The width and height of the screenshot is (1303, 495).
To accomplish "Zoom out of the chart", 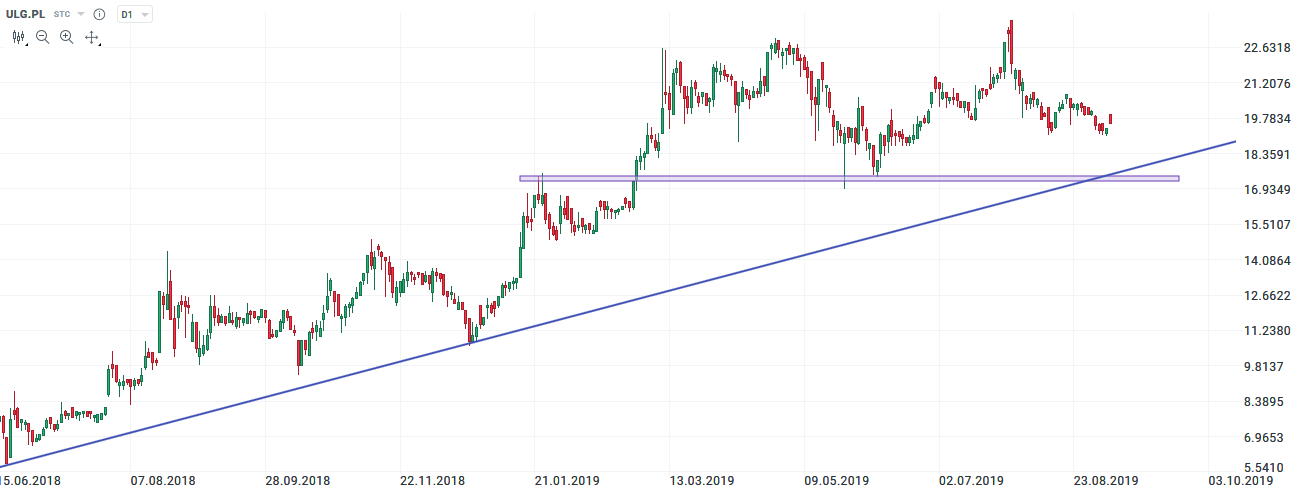I will pyautogui.click(x=43, y=37).
